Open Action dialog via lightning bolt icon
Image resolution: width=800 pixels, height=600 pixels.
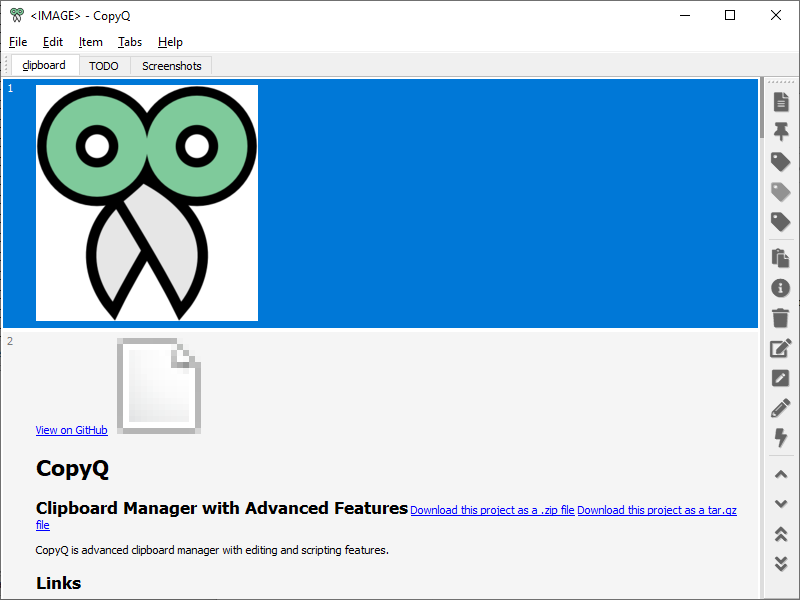pyautogui.click(x=781, y=438)
